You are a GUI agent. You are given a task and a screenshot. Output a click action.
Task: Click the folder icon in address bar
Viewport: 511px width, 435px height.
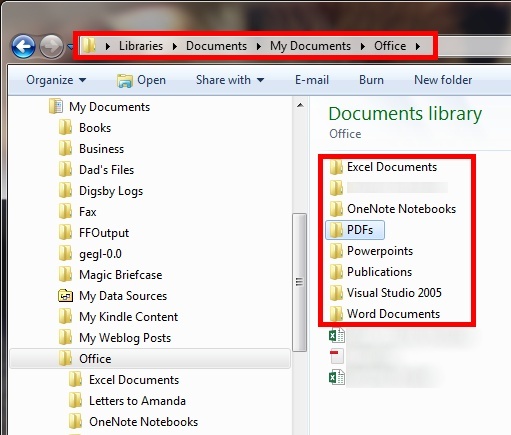point(89,45)
